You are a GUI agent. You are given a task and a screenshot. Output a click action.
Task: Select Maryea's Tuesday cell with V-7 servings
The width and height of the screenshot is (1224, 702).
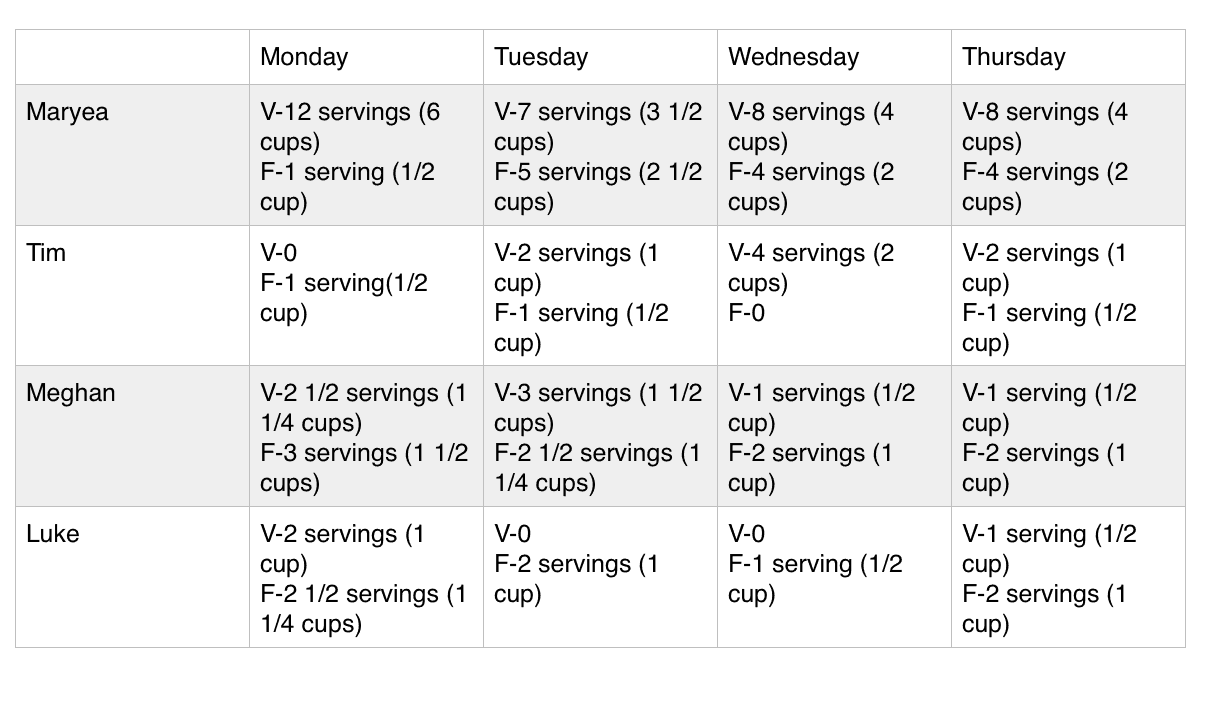point(600,155)
